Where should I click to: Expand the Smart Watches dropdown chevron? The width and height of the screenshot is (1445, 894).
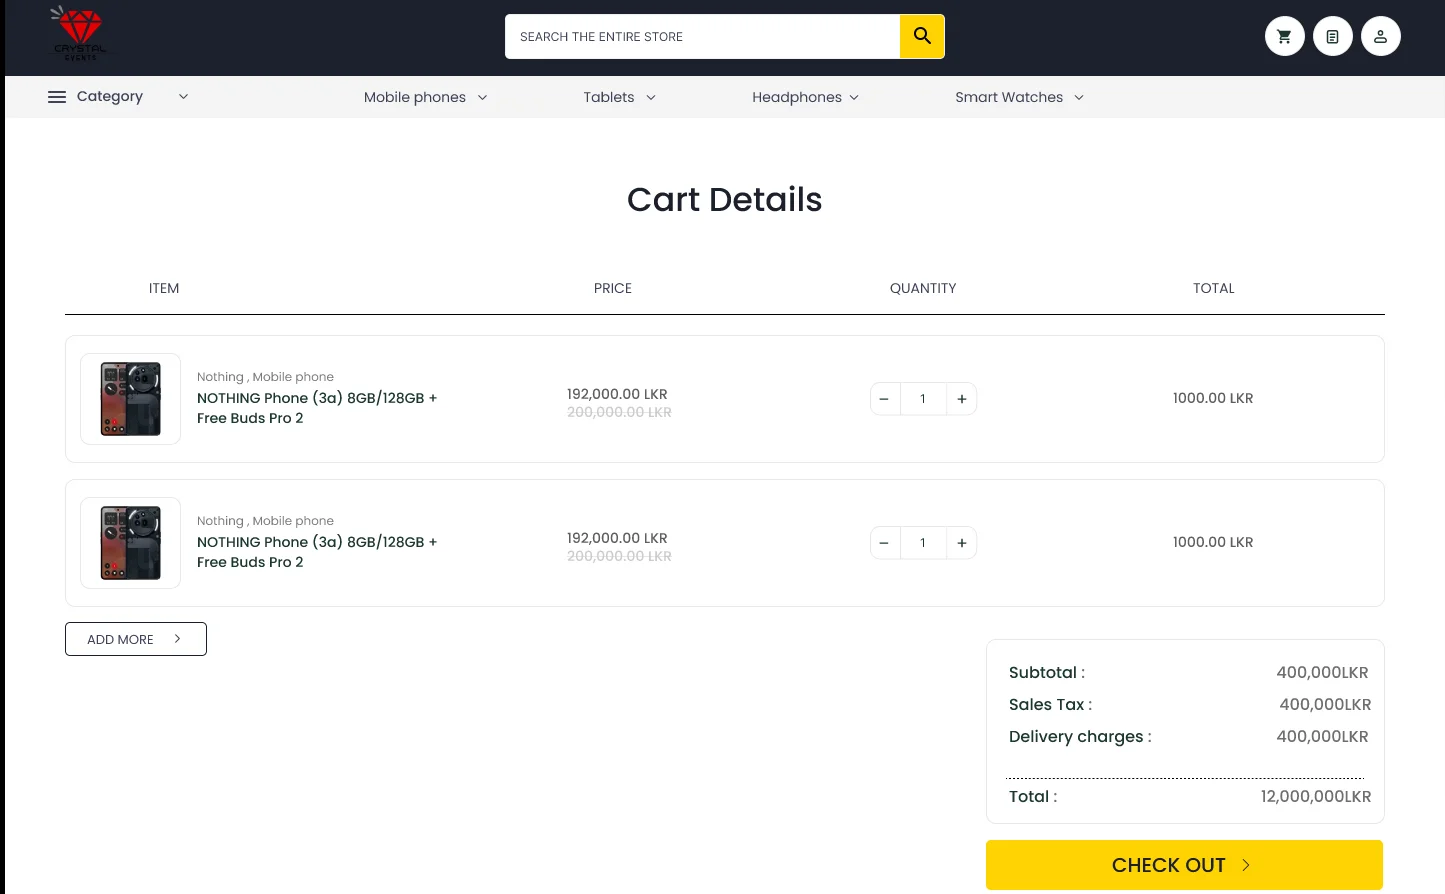pyautogui.click(x=1079, y=97)
